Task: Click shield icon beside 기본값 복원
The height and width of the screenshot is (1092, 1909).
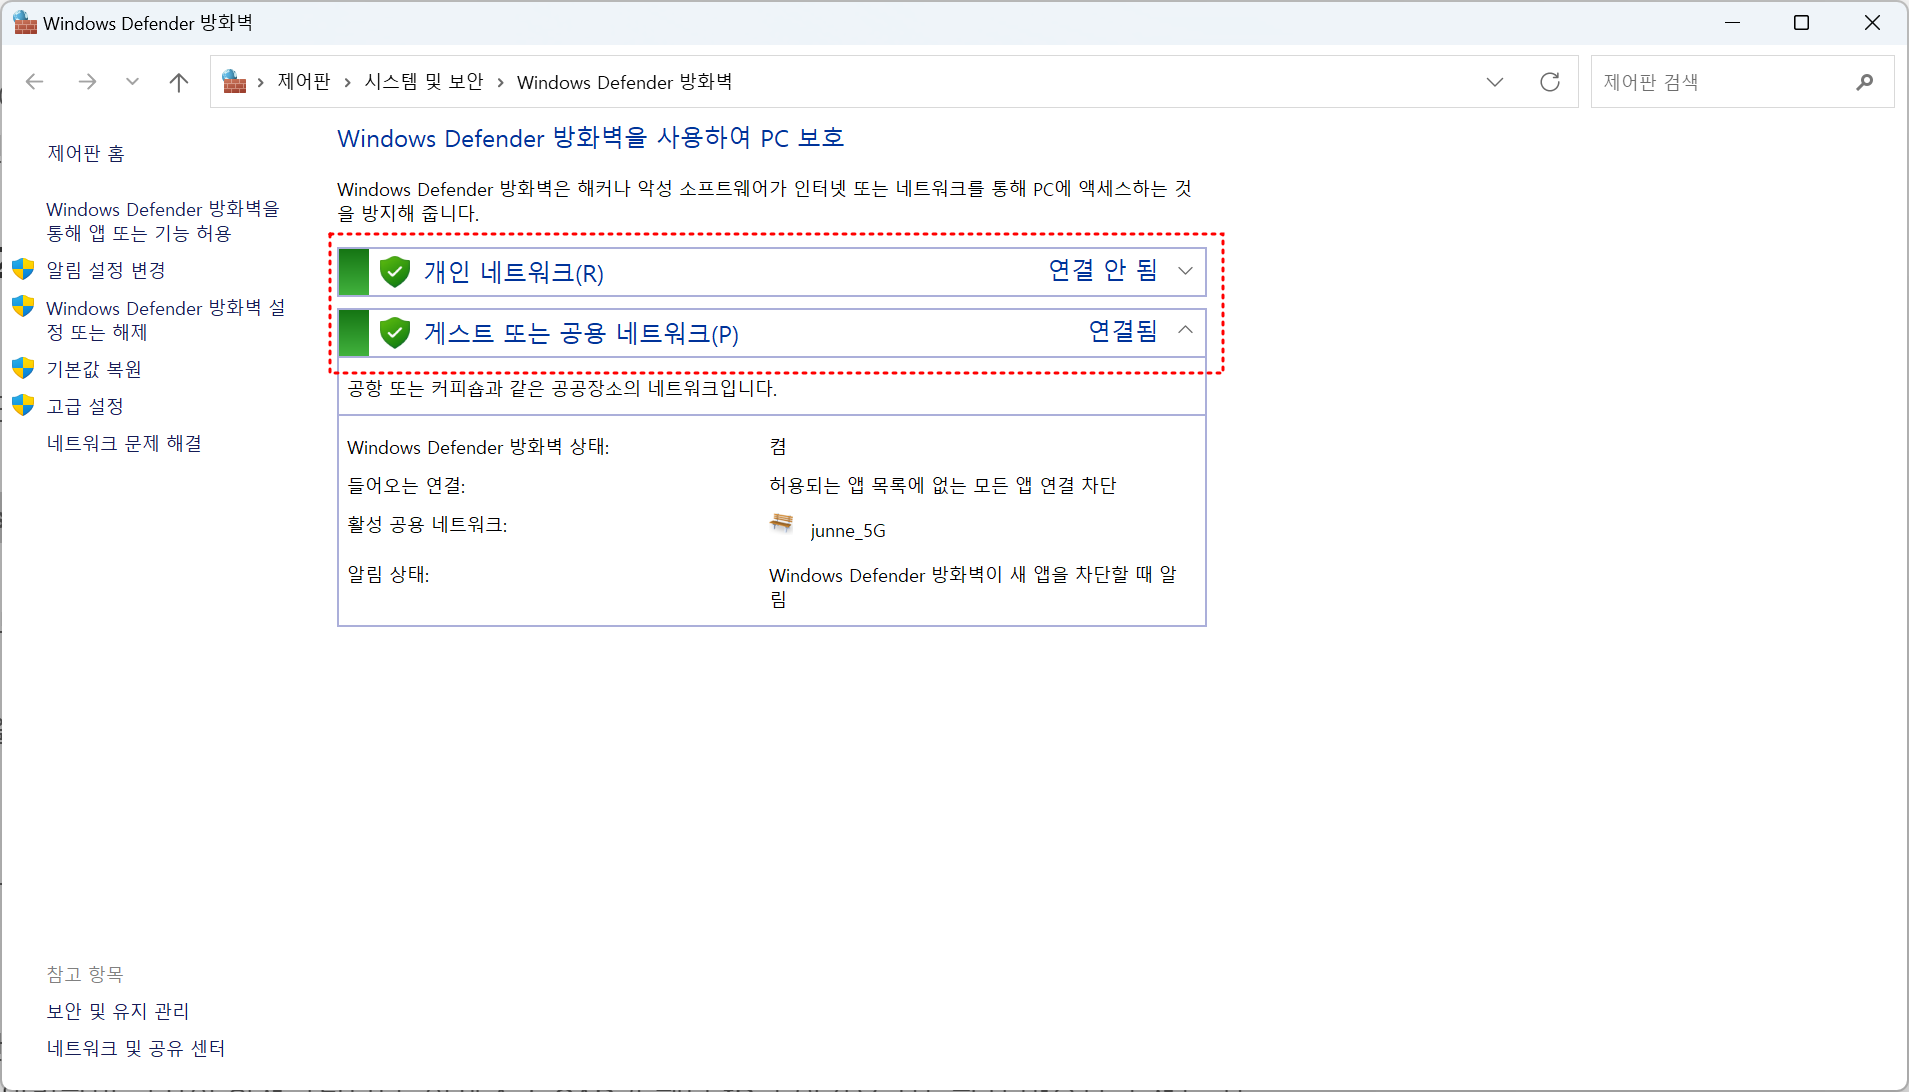Action: click(x=23, y=368)
